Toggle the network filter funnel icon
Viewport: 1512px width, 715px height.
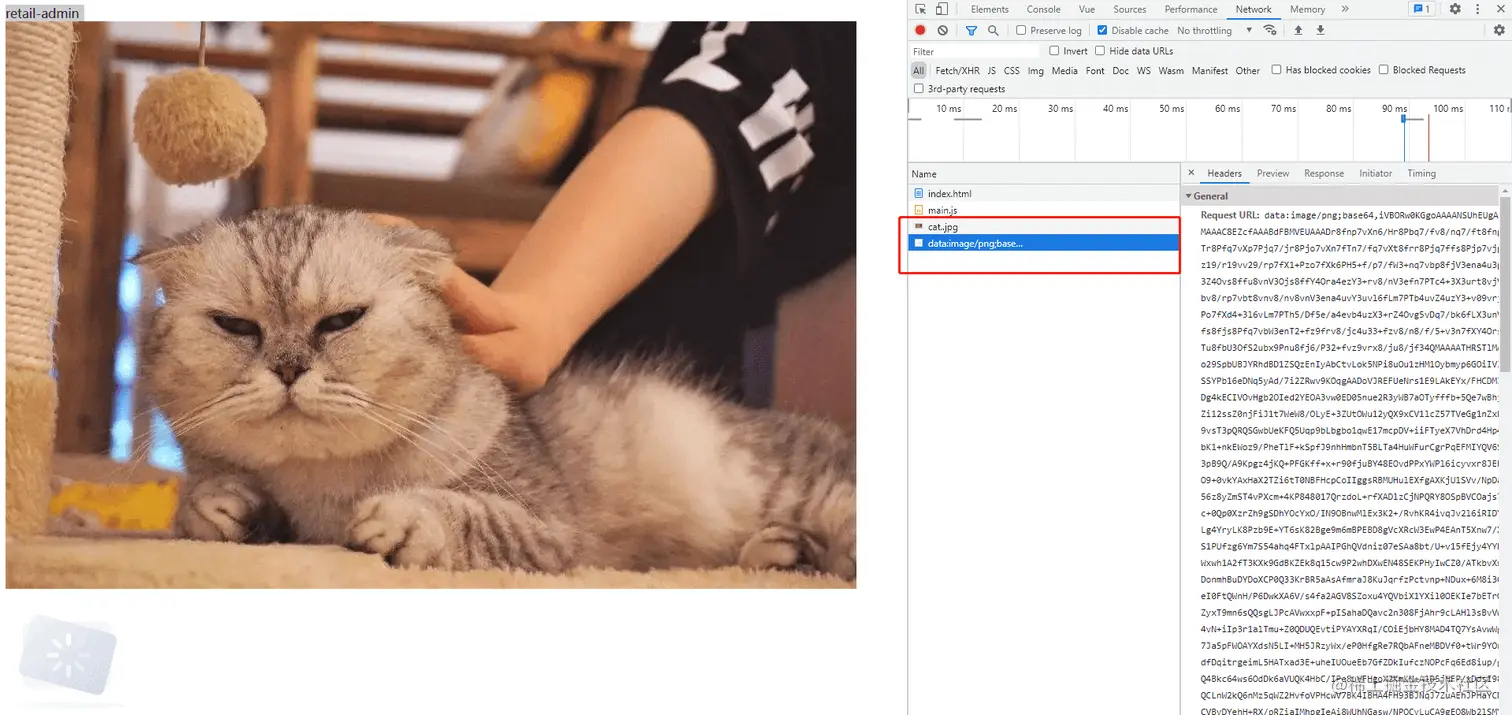971,30
